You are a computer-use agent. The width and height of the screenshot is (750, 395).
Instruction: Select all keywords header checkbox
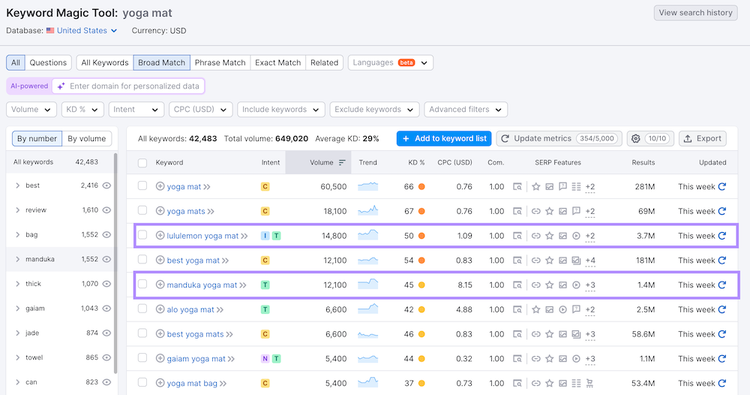143,163
